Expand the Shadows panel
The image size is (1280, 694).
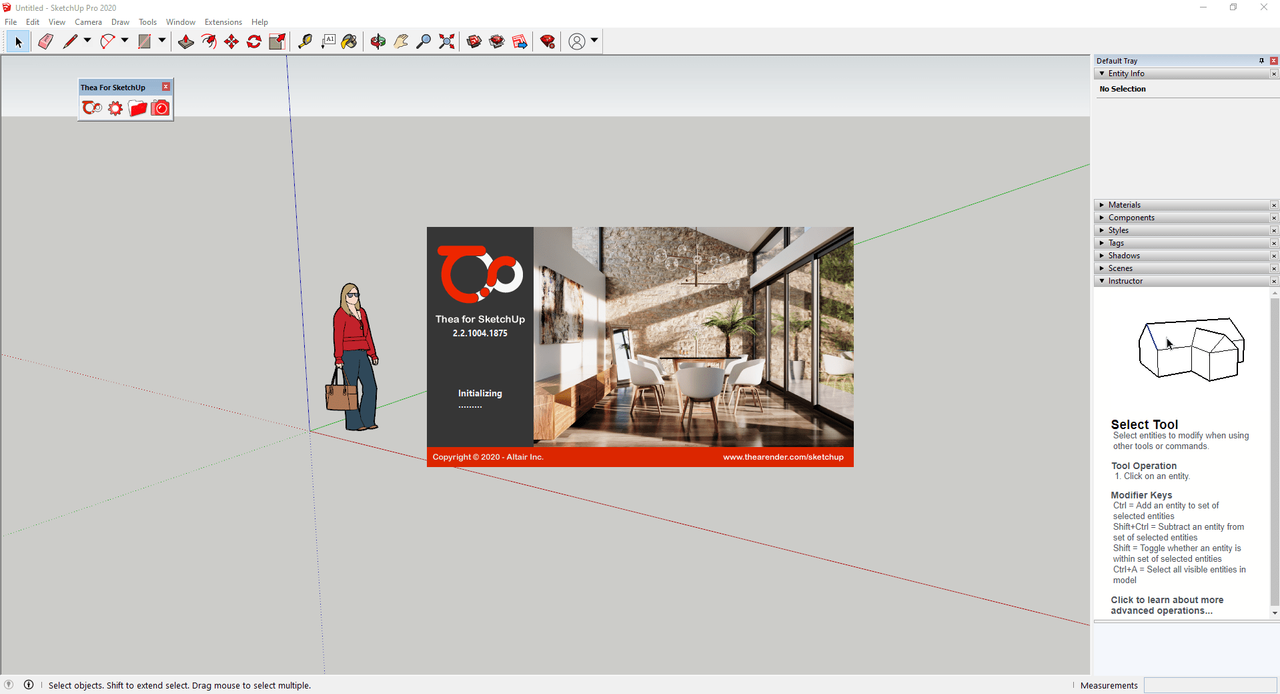[1102, 256]
